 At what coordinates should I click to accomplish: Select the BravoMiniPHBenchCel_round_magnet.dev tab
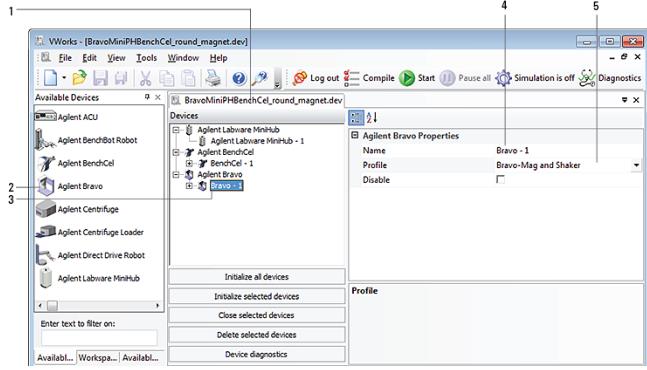click(257, 100)
